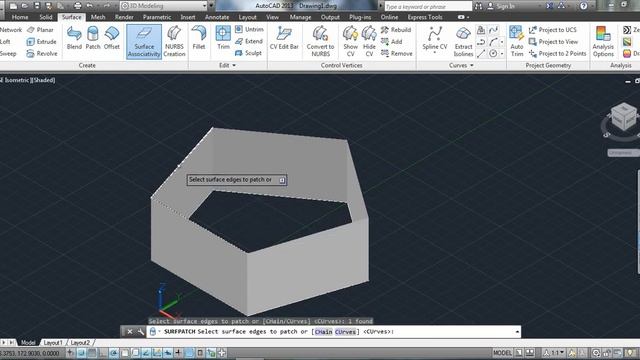Click Add control vertices

point(391,42)
